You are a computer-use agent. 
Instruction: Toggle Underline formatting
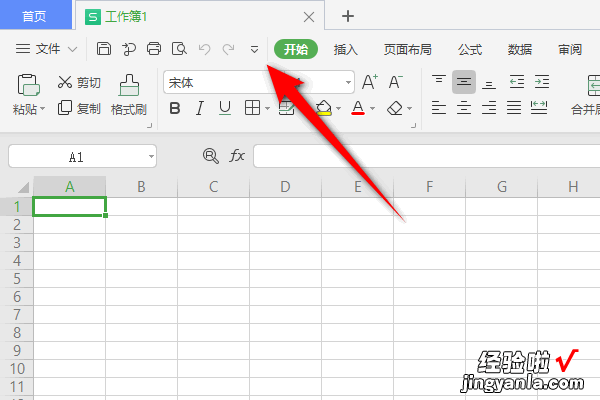point(225,108)
